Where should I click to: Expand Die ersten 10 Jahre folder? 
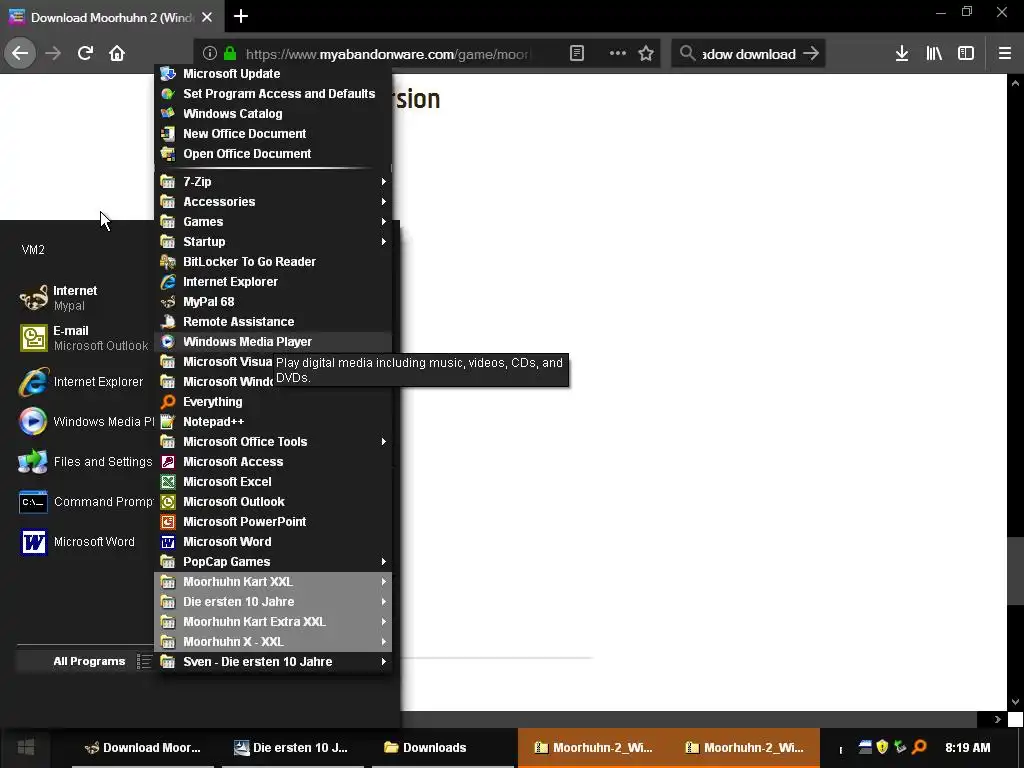273,602
